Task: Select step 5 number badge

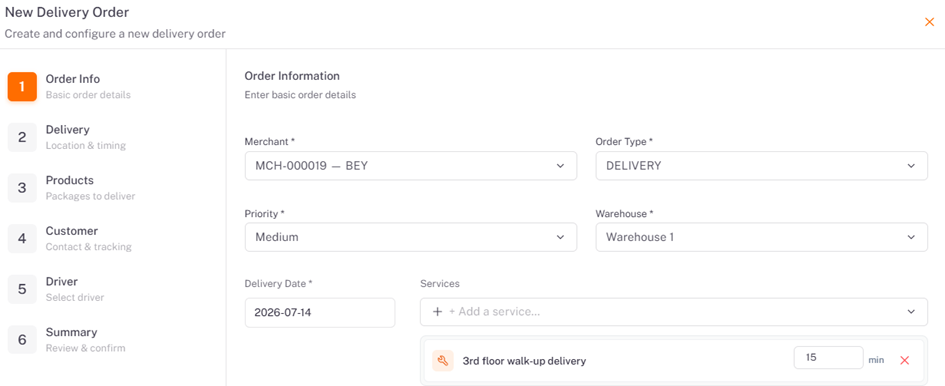Action: point(22,289)
